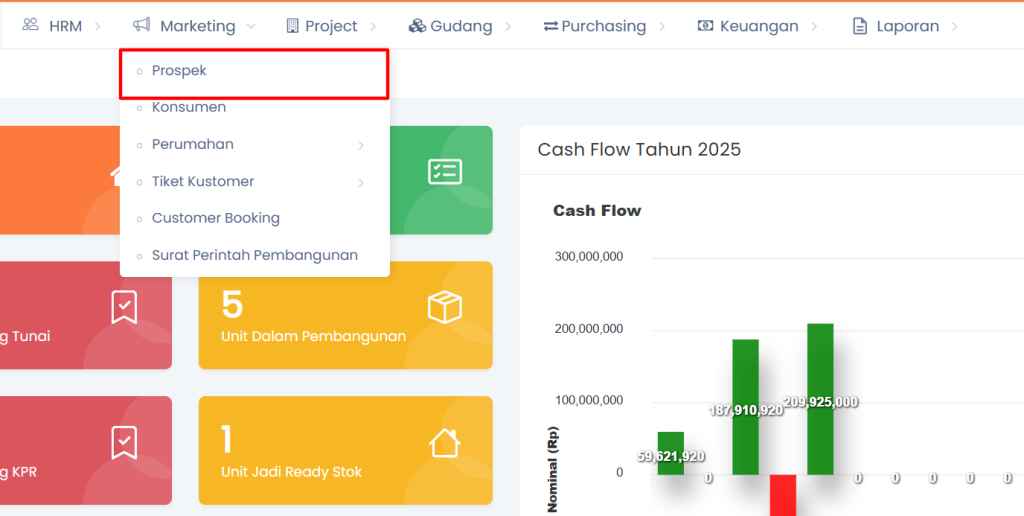Click the Keuangan money icon
The width and height of the screenshot is (1024, 516).
[x=705, y=26]
